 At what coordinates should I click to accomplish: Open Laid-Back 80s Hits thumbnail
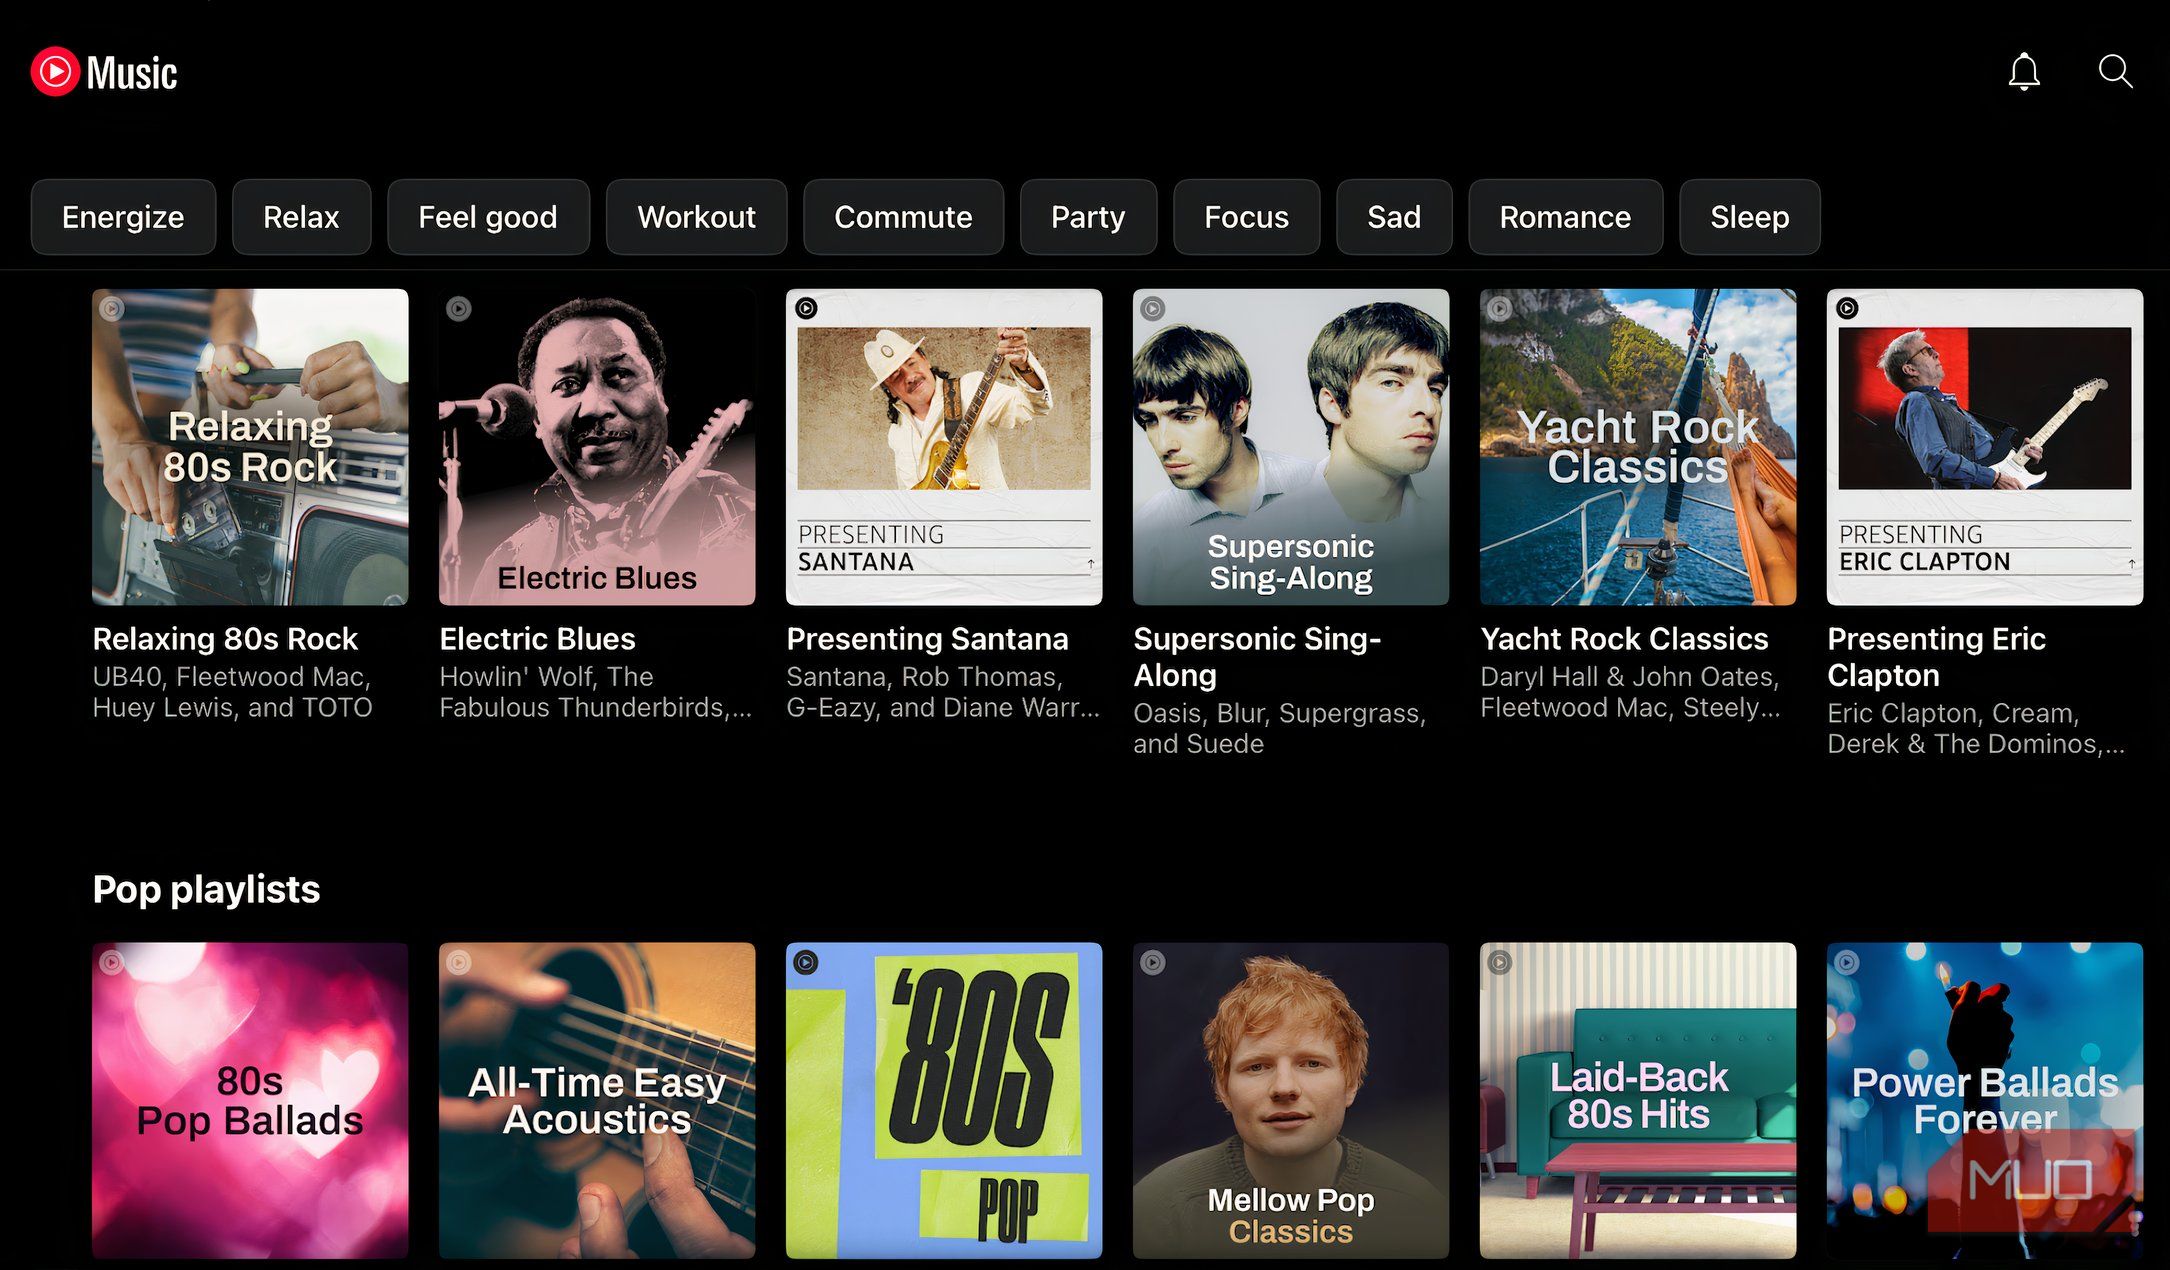(1638, 1100)
